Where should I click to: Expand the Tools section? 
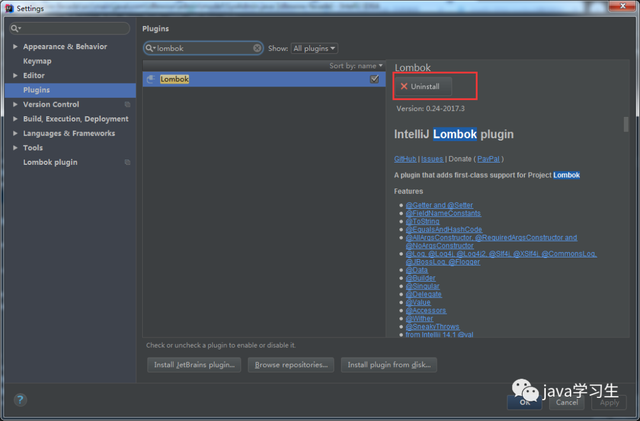(x=15, y=148)
